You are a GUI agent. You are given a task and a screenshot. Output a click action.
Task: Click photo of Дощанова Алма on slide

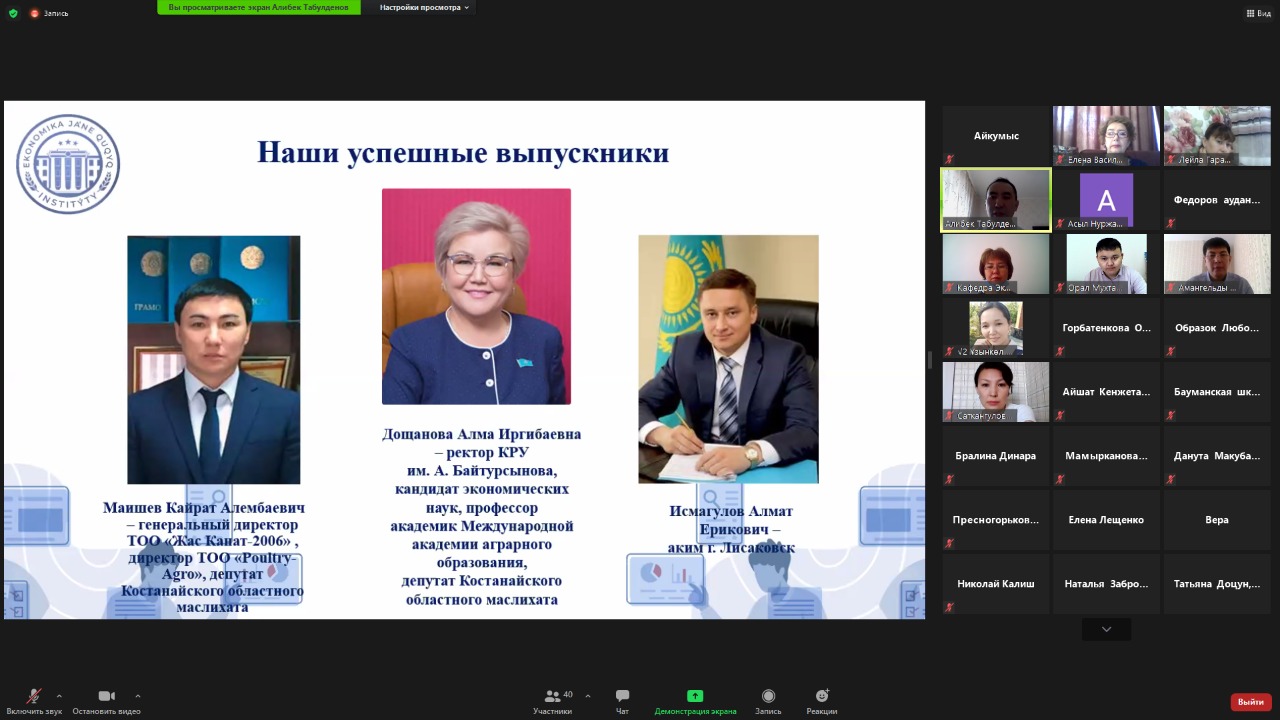click(x=476, y=296)
